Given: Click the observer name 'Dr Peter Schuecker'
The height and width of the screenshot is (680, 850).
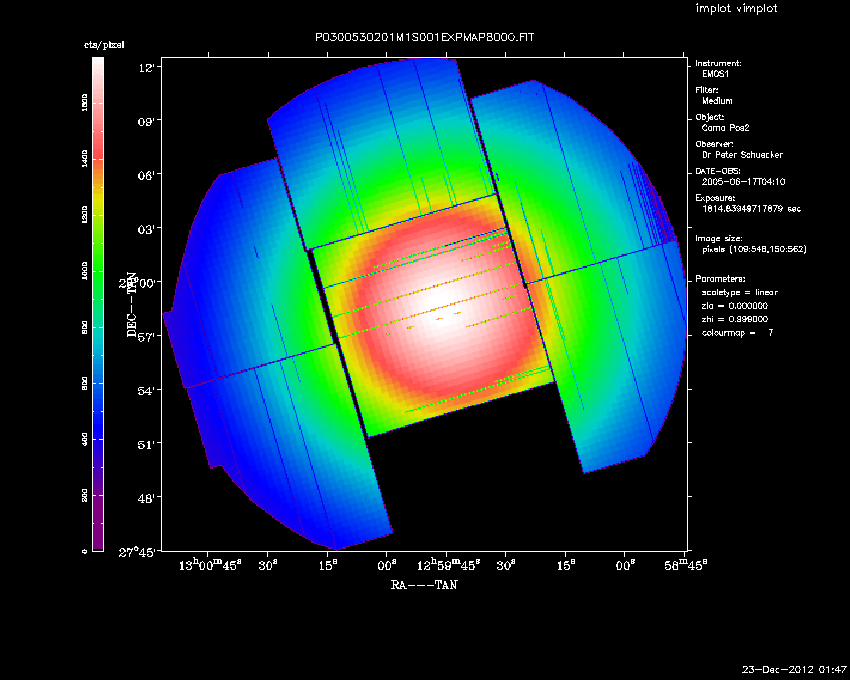Looking at the screenshot, I should click(742, 155).
